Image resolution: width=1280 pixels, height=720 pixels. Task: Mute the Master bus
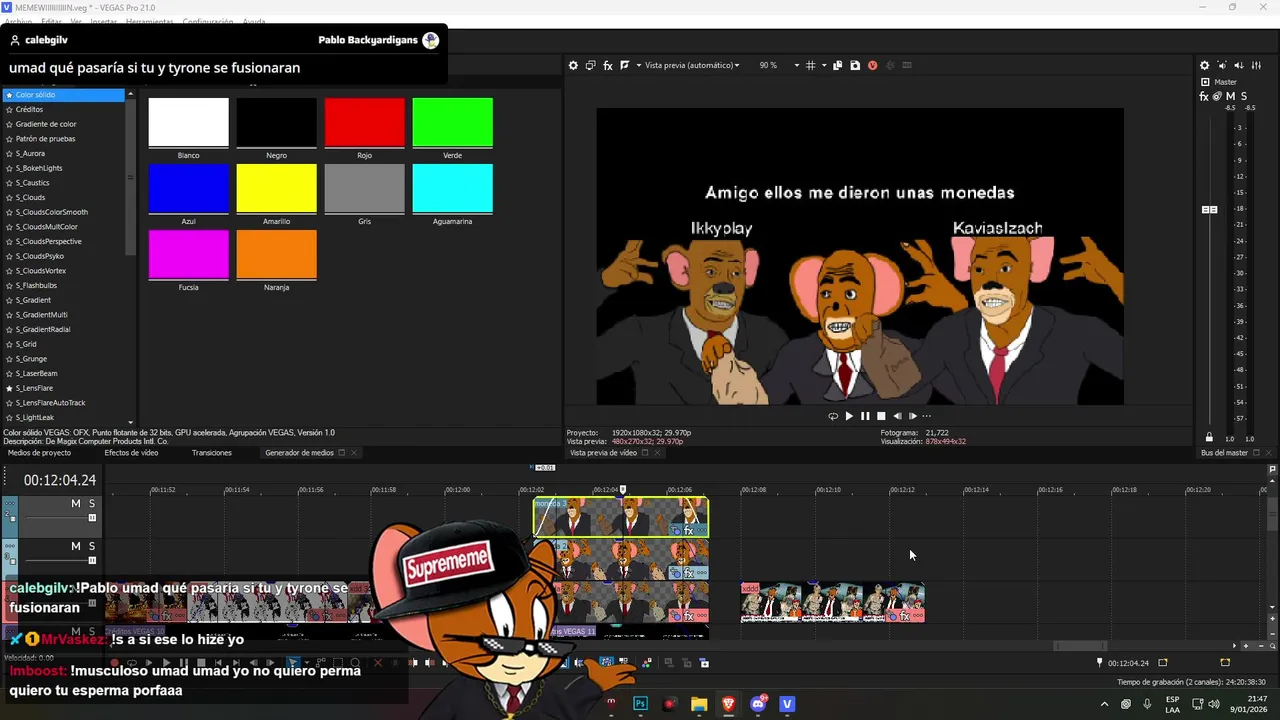pyautogui.click(x=1230, y=96)
